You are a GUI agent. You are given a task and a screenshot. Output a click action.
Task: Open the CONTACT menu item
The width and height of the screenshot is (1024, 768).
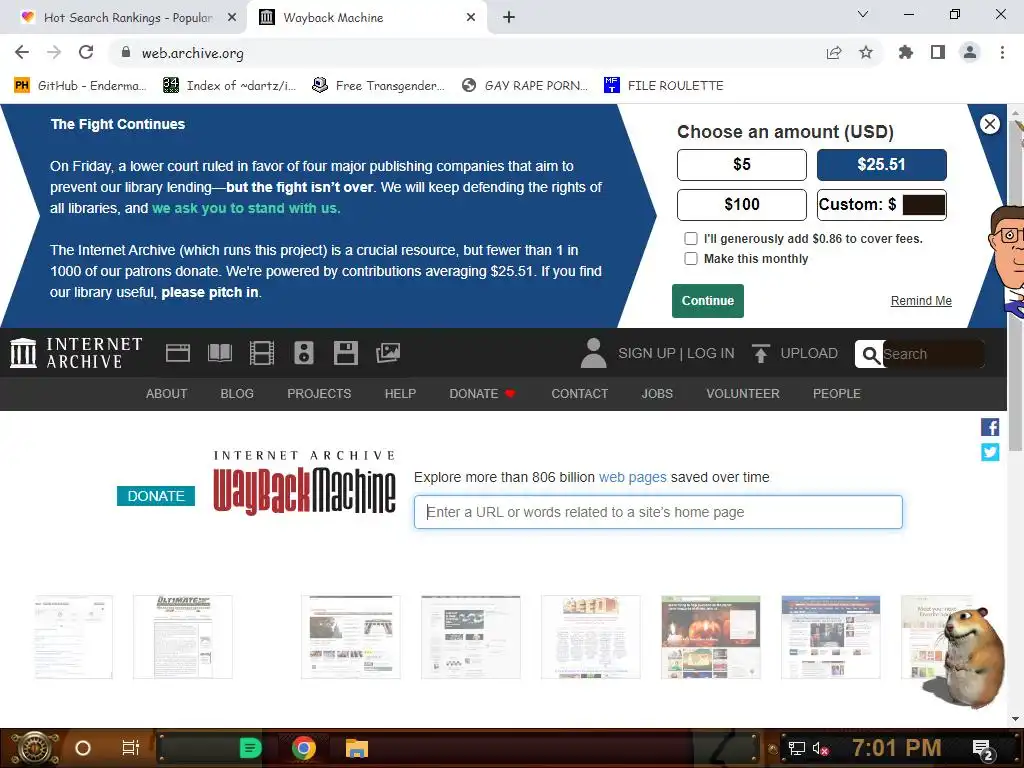pos(580,394)
